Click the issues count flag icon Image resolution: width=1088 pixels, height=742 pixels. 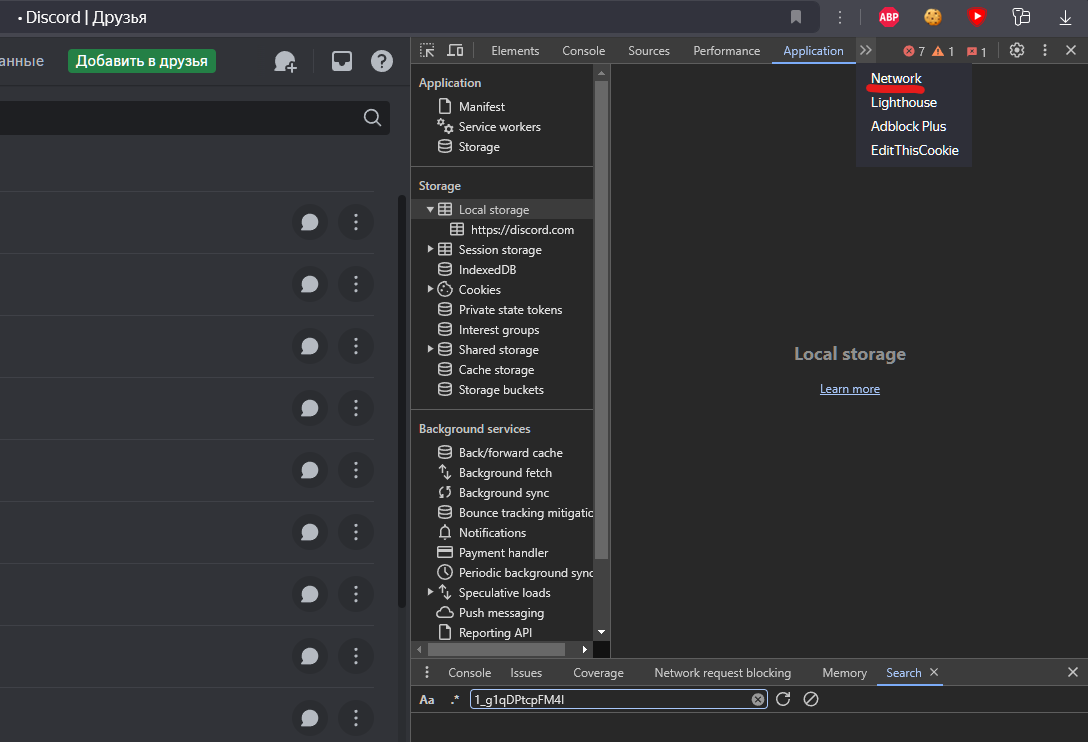click(x=976, y=51)
